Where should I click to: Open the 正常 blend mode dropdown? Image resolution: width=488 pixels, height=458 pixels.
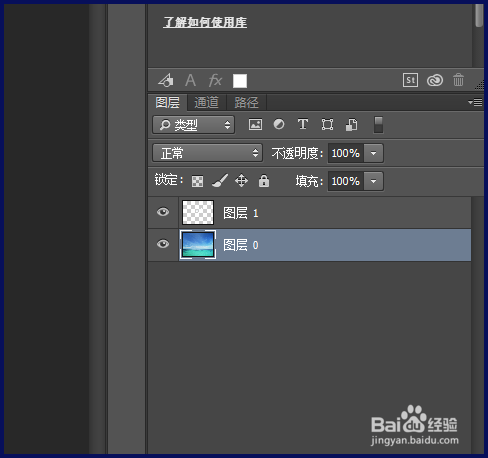(207, 153)
